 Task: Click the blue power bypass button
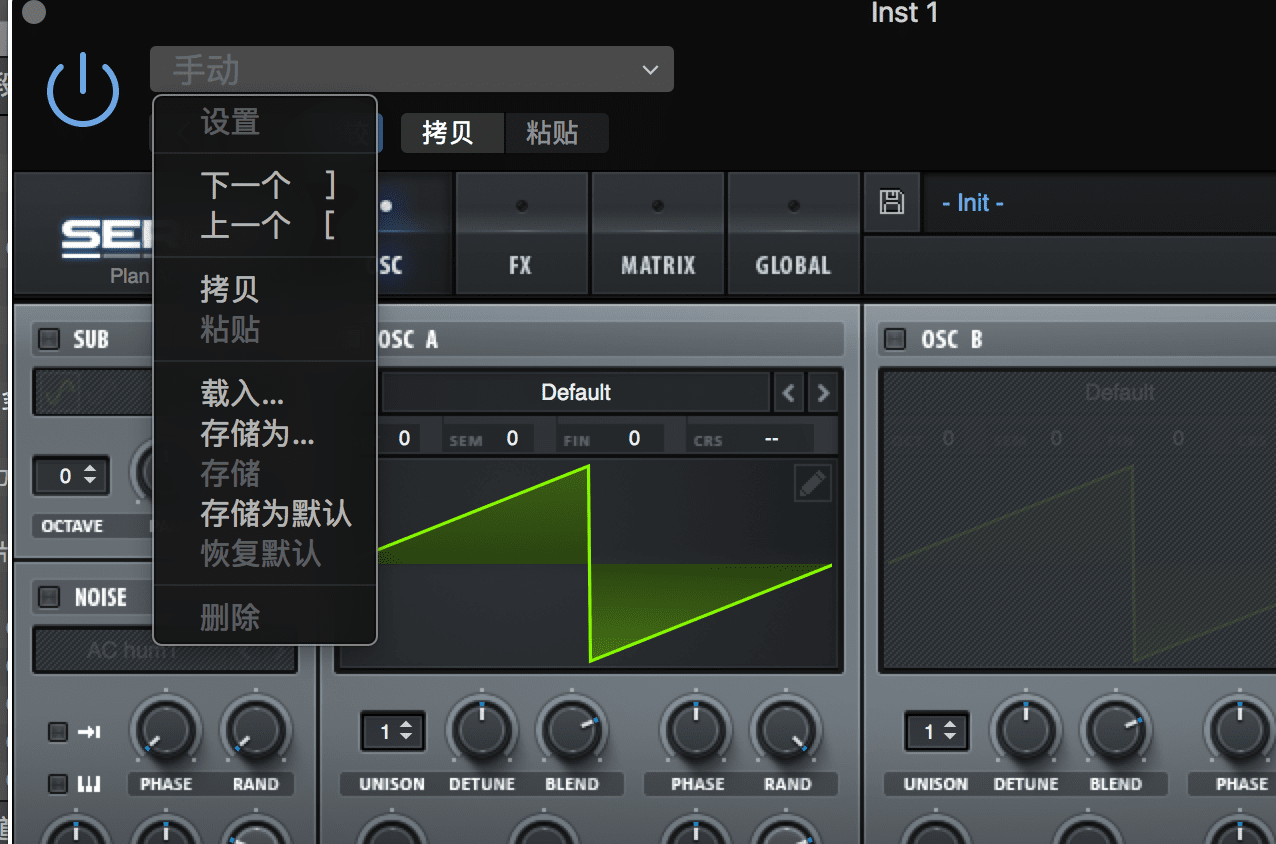pyautogui.click(x=83, y=88)
